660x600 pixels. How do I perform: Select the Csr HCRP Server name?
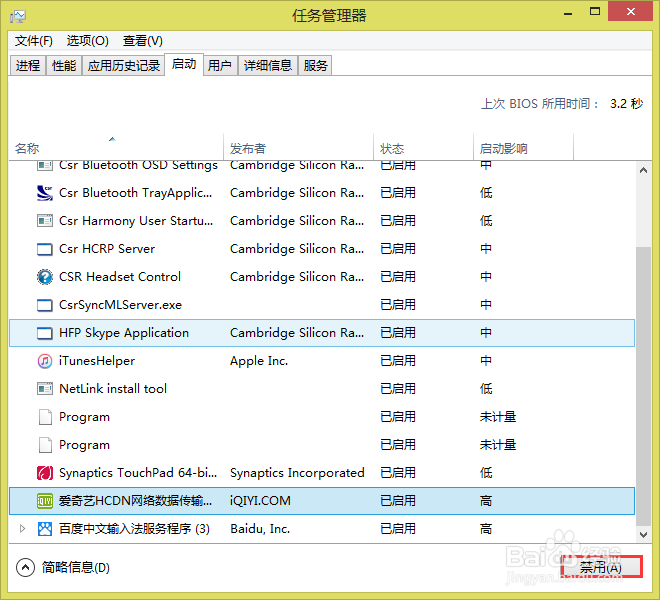pyautogui.click(x=107, y=249)
